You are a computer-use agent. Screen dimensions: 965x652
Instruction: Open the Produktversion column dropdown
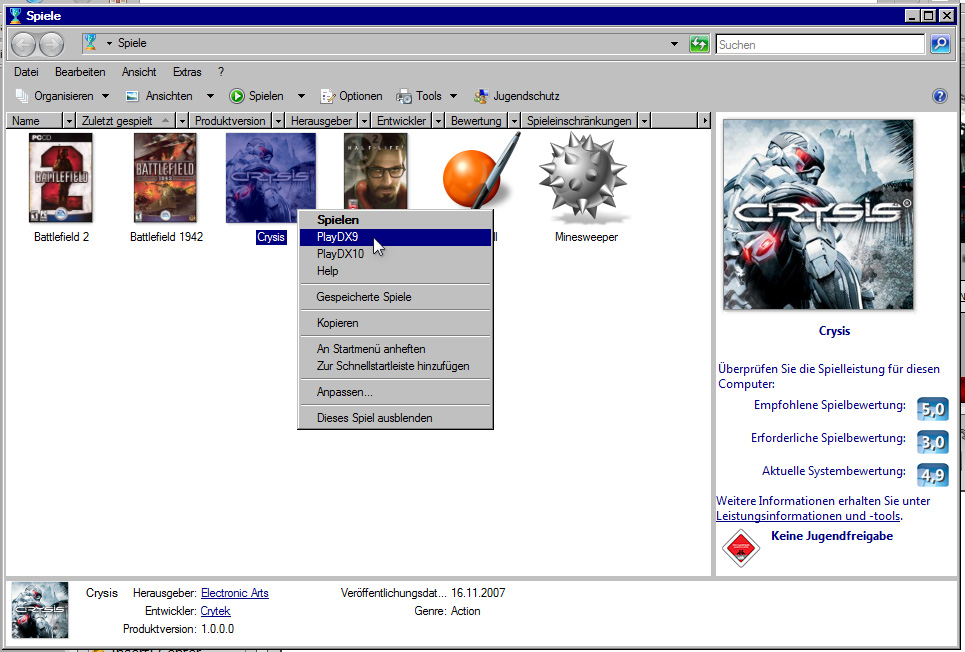[x=278, y=121]
